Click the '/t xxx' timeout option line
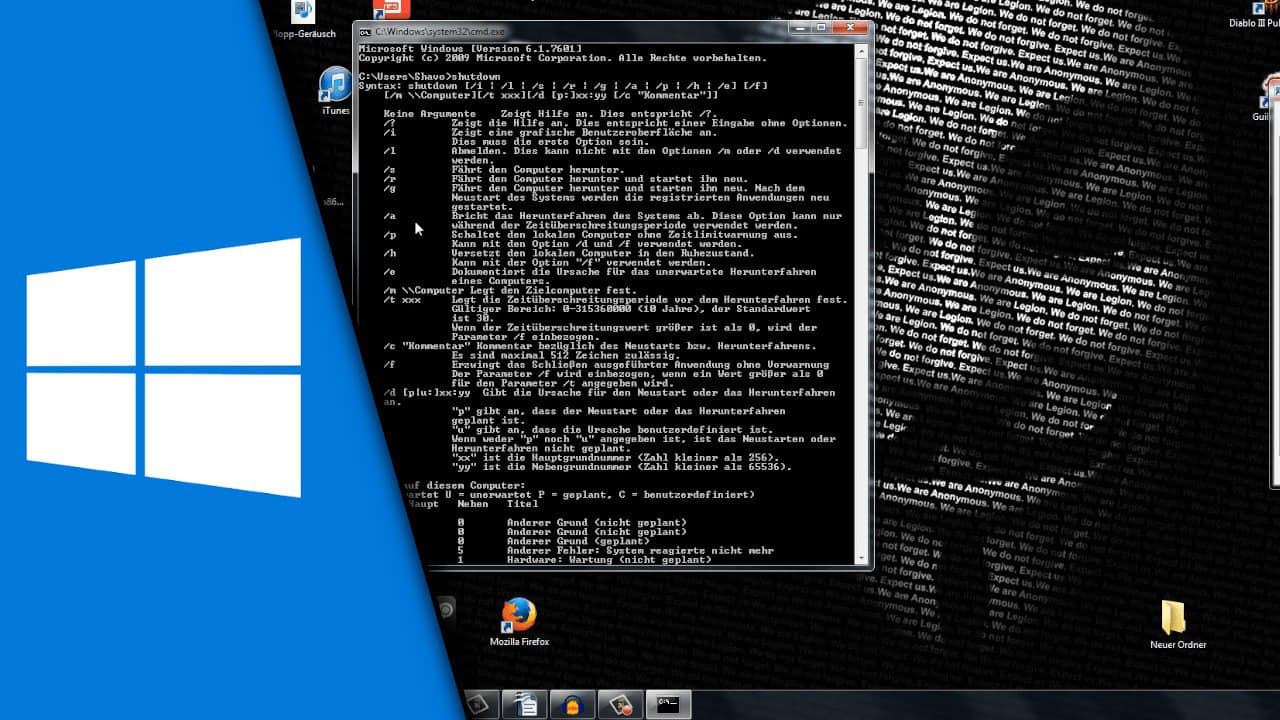Viewport: 1280px width, 720px height. click(615, 300)
